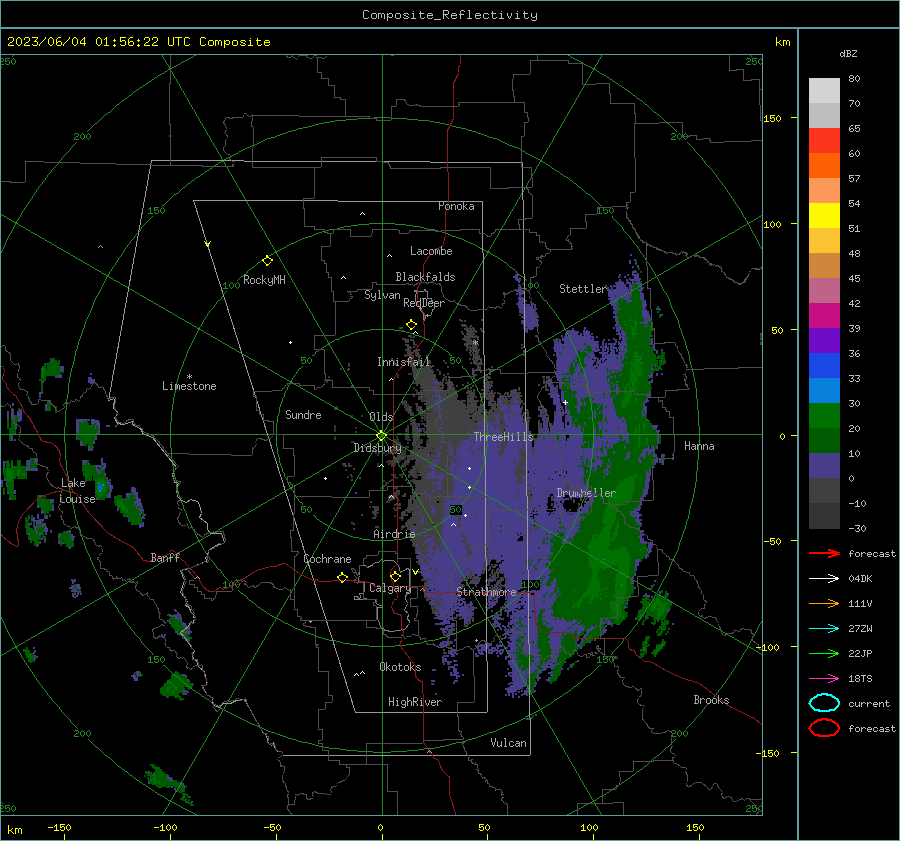Click the yellow diamond marker near RockyMH
The width and height of the screenshot is (900, 841).
[x=267, y=261]
